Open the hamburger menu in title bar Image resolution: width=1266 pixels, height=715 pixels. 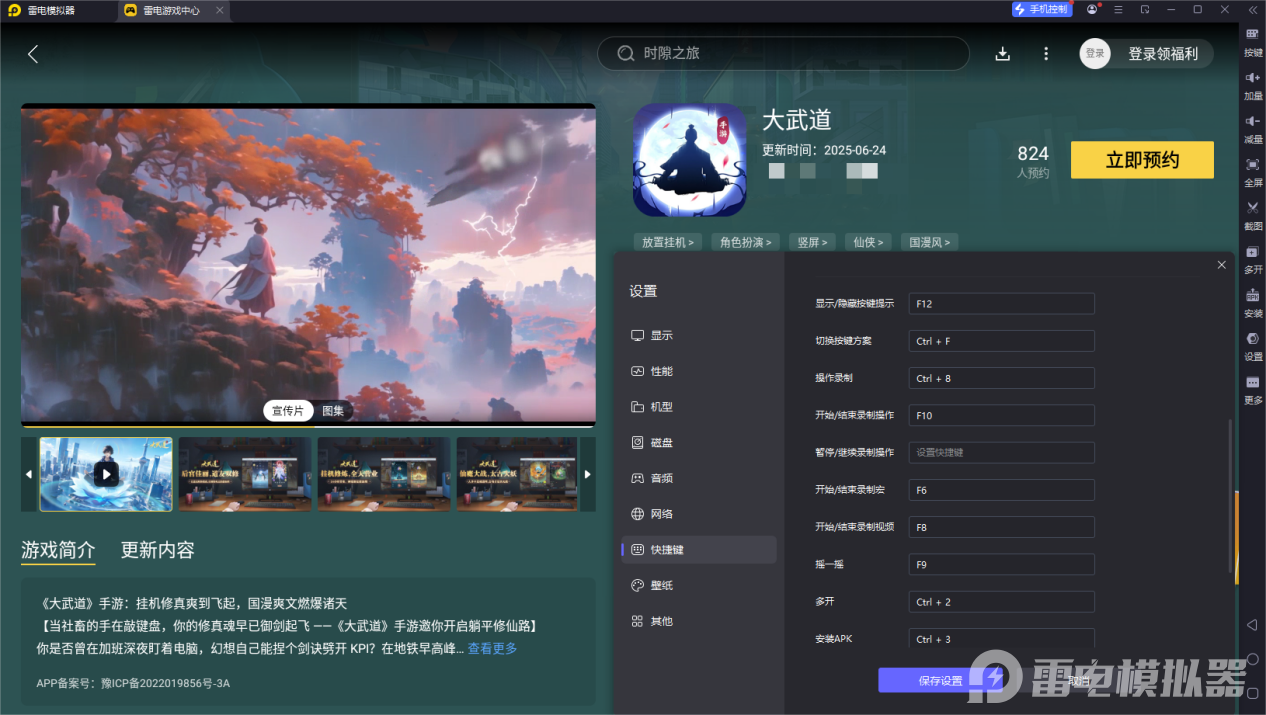tap(1118, 9)
